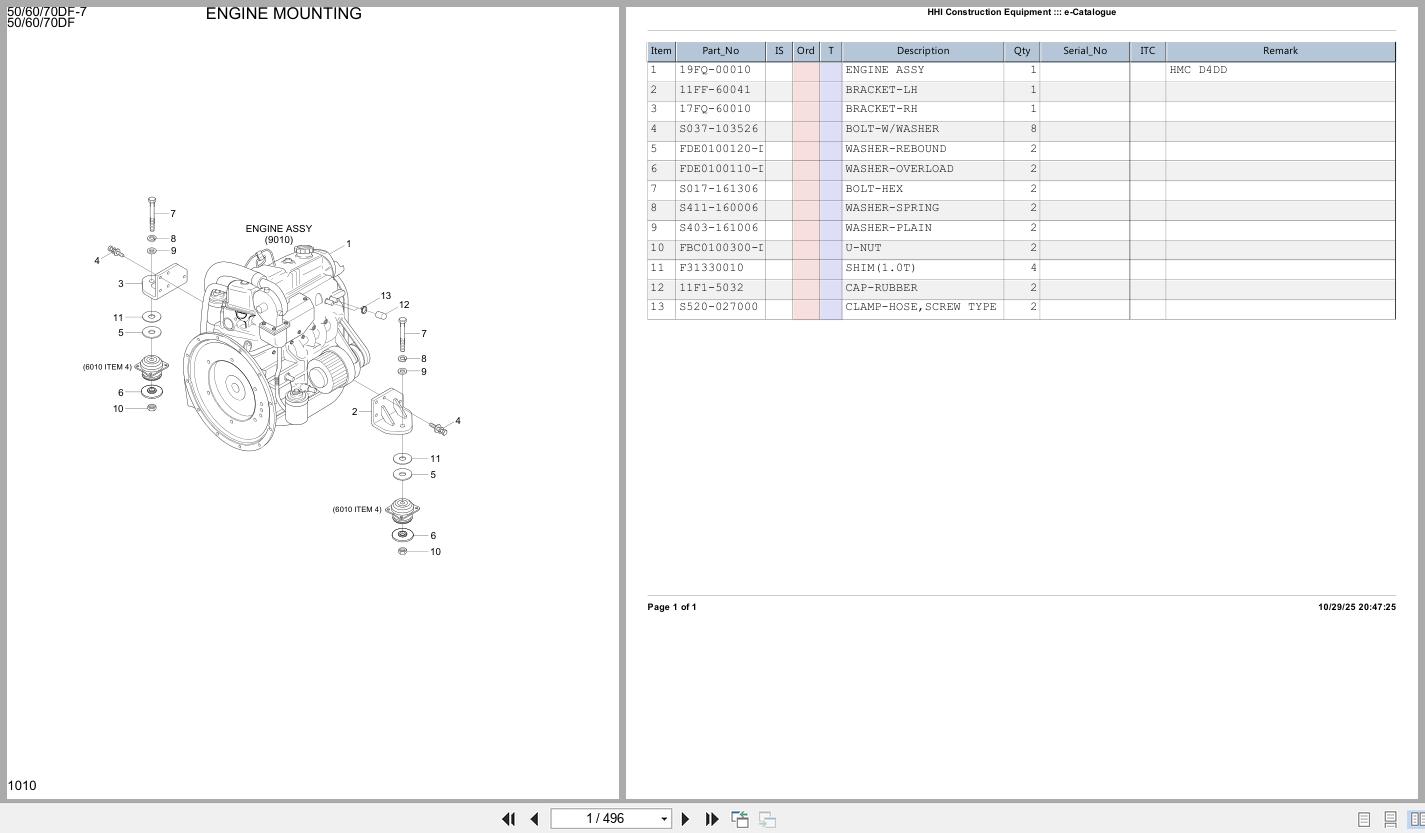Image resolution: width=1425 pixels, height=833 pixels.
Task: Click the next view navigation icon
Action: tap(766, 819)
